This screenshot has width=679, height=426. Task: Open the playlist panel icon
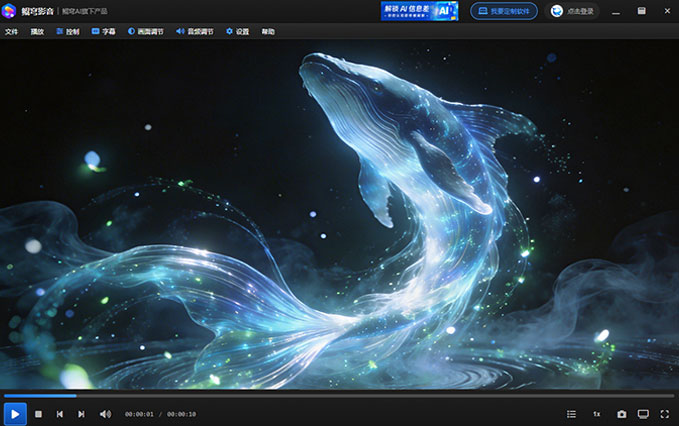(x=571, y=414)
